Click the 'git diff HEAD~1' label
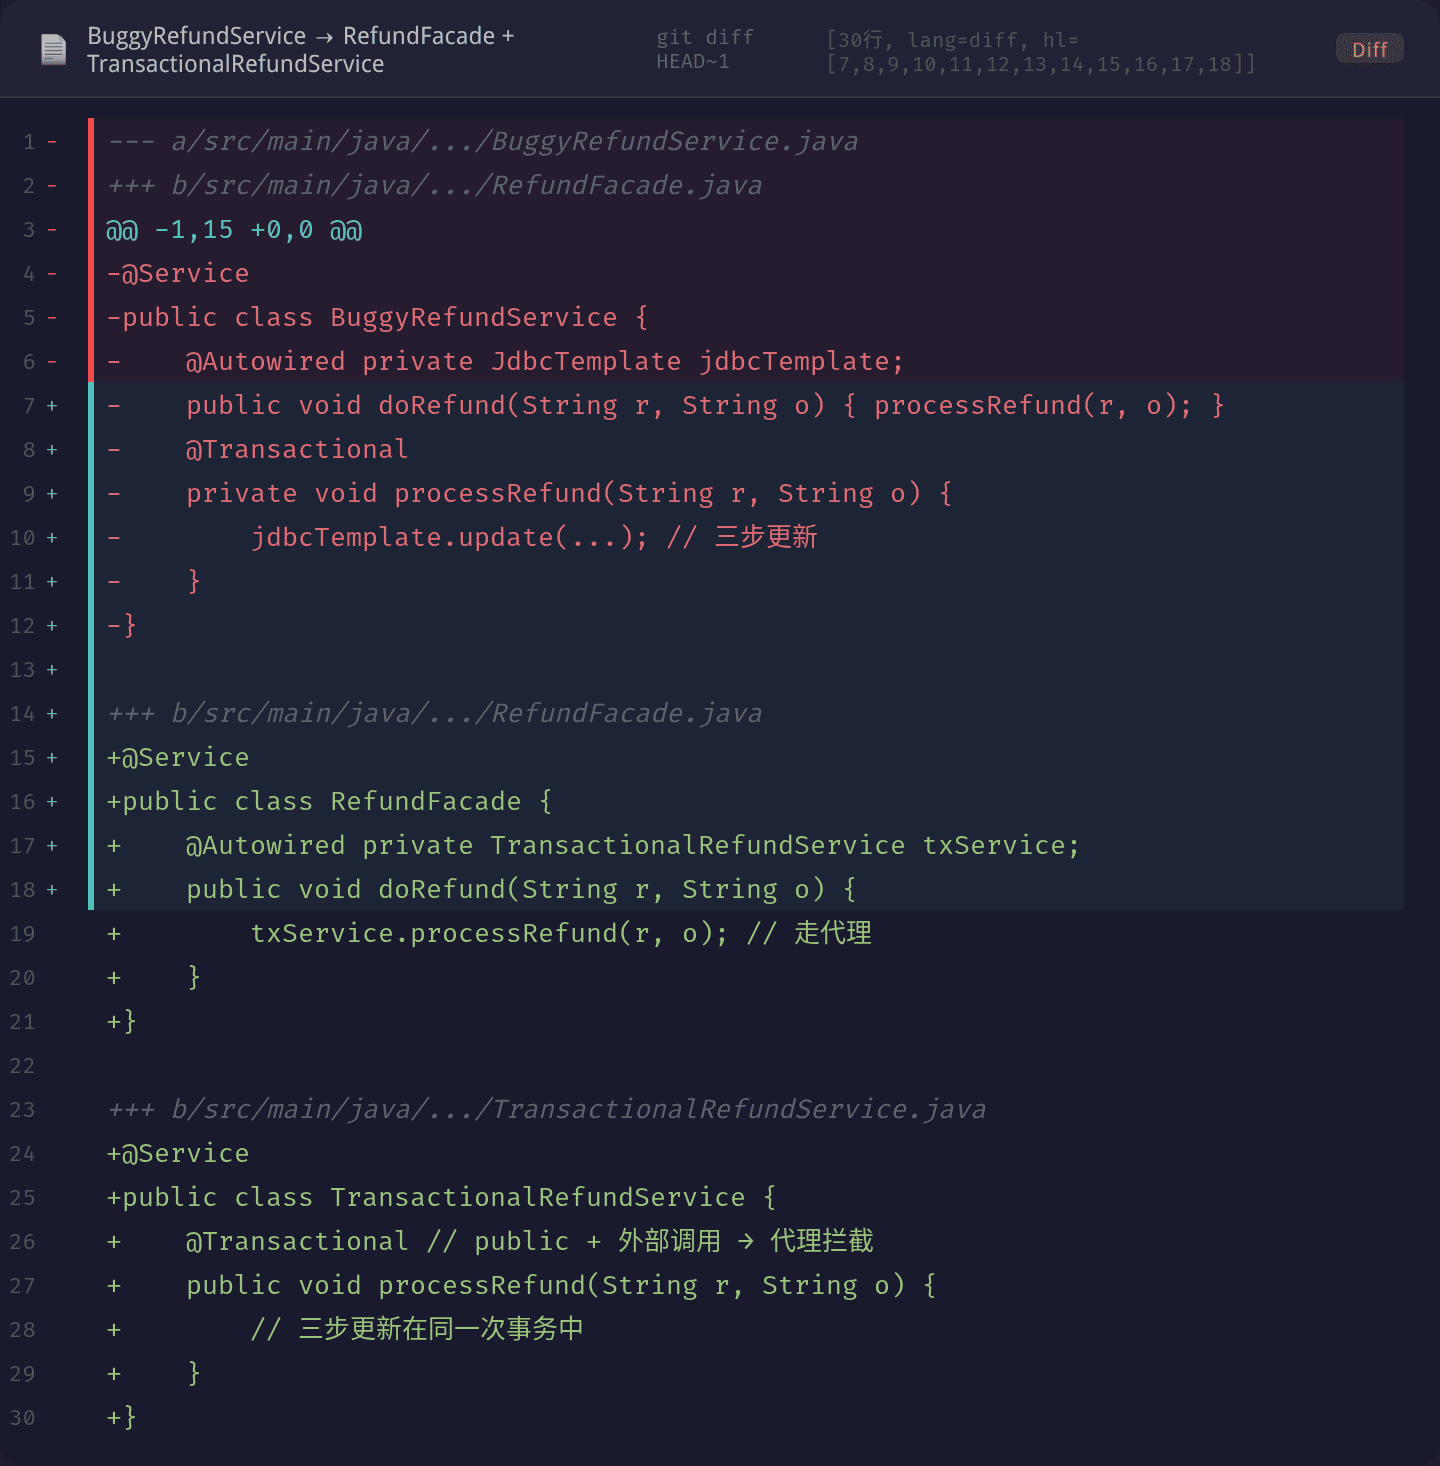The height and width of the screenshot is (1466, 1440). 704,49
